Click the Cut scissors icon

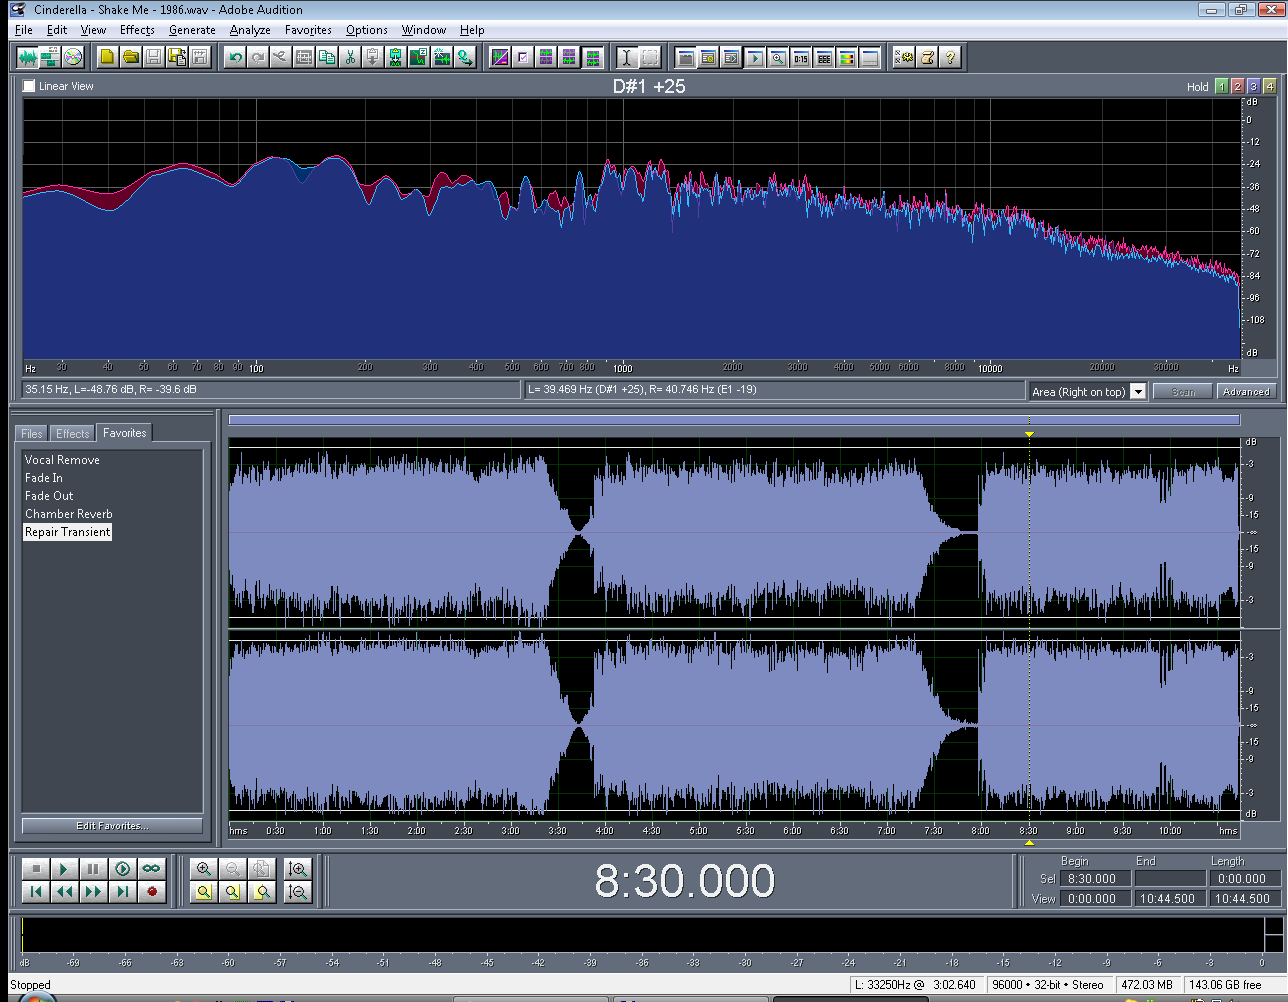[x=350, y=57]
